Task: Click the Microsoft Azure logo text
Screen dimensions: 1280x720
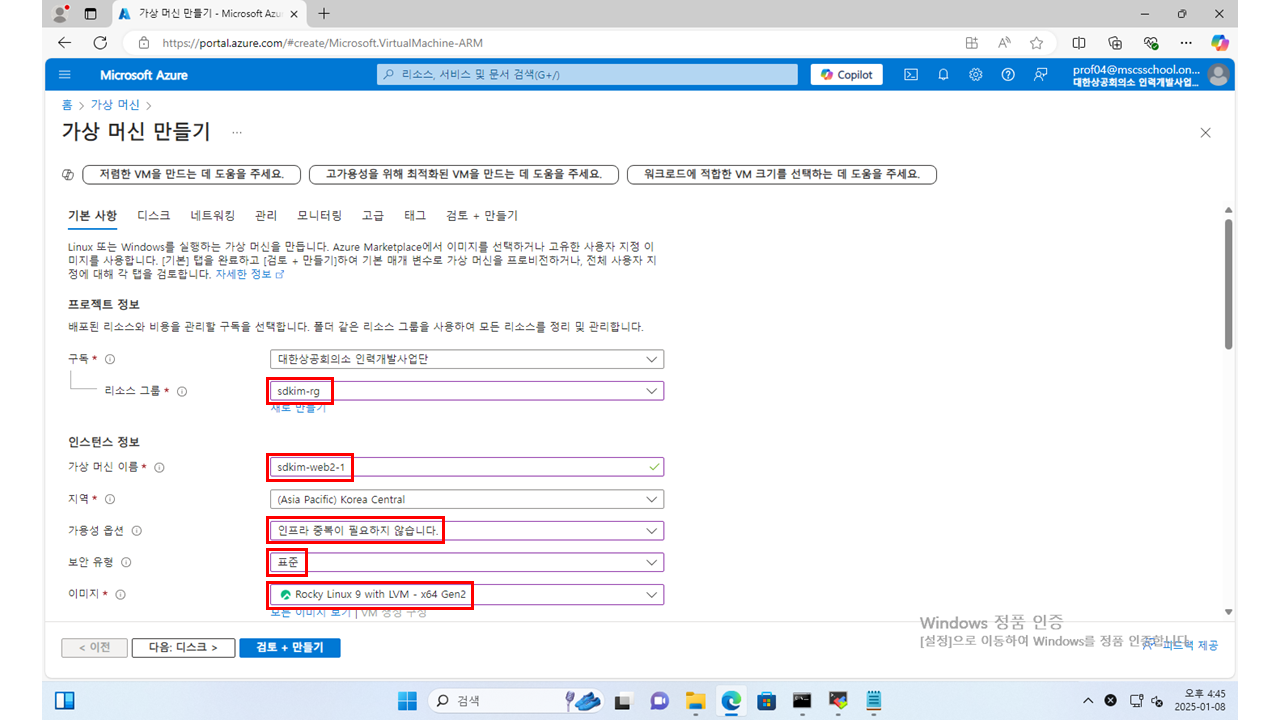Action: [144, 75]
